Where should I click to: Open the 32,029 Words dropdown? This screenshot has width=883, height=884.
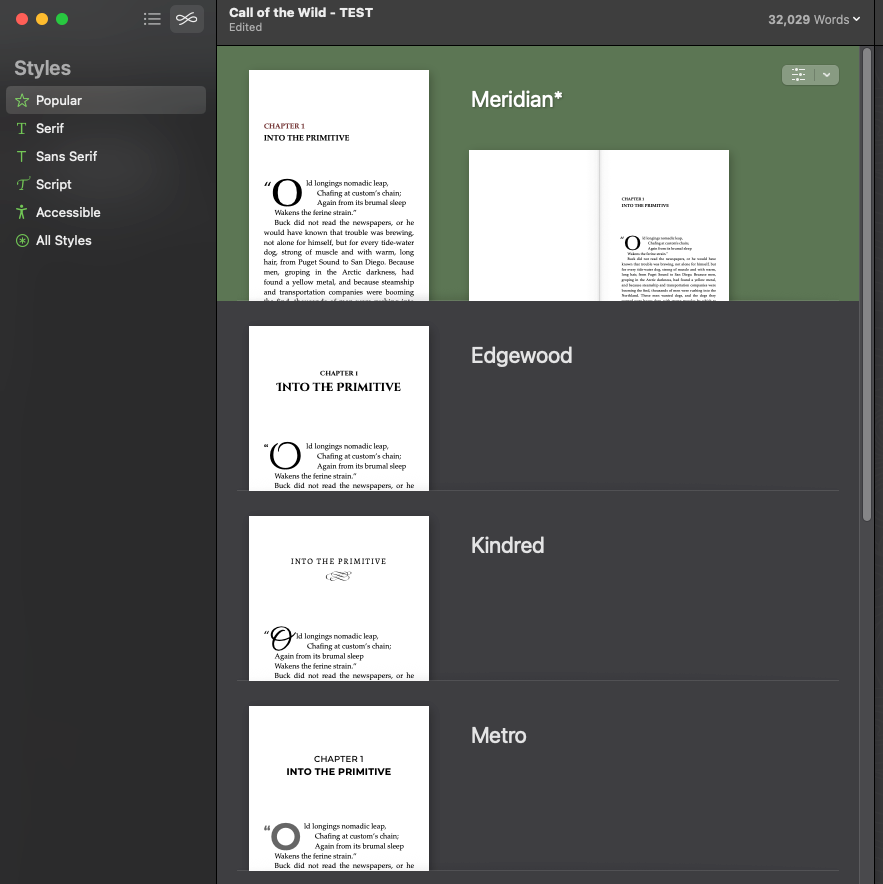pyautogui.click(x=814, y=19)
